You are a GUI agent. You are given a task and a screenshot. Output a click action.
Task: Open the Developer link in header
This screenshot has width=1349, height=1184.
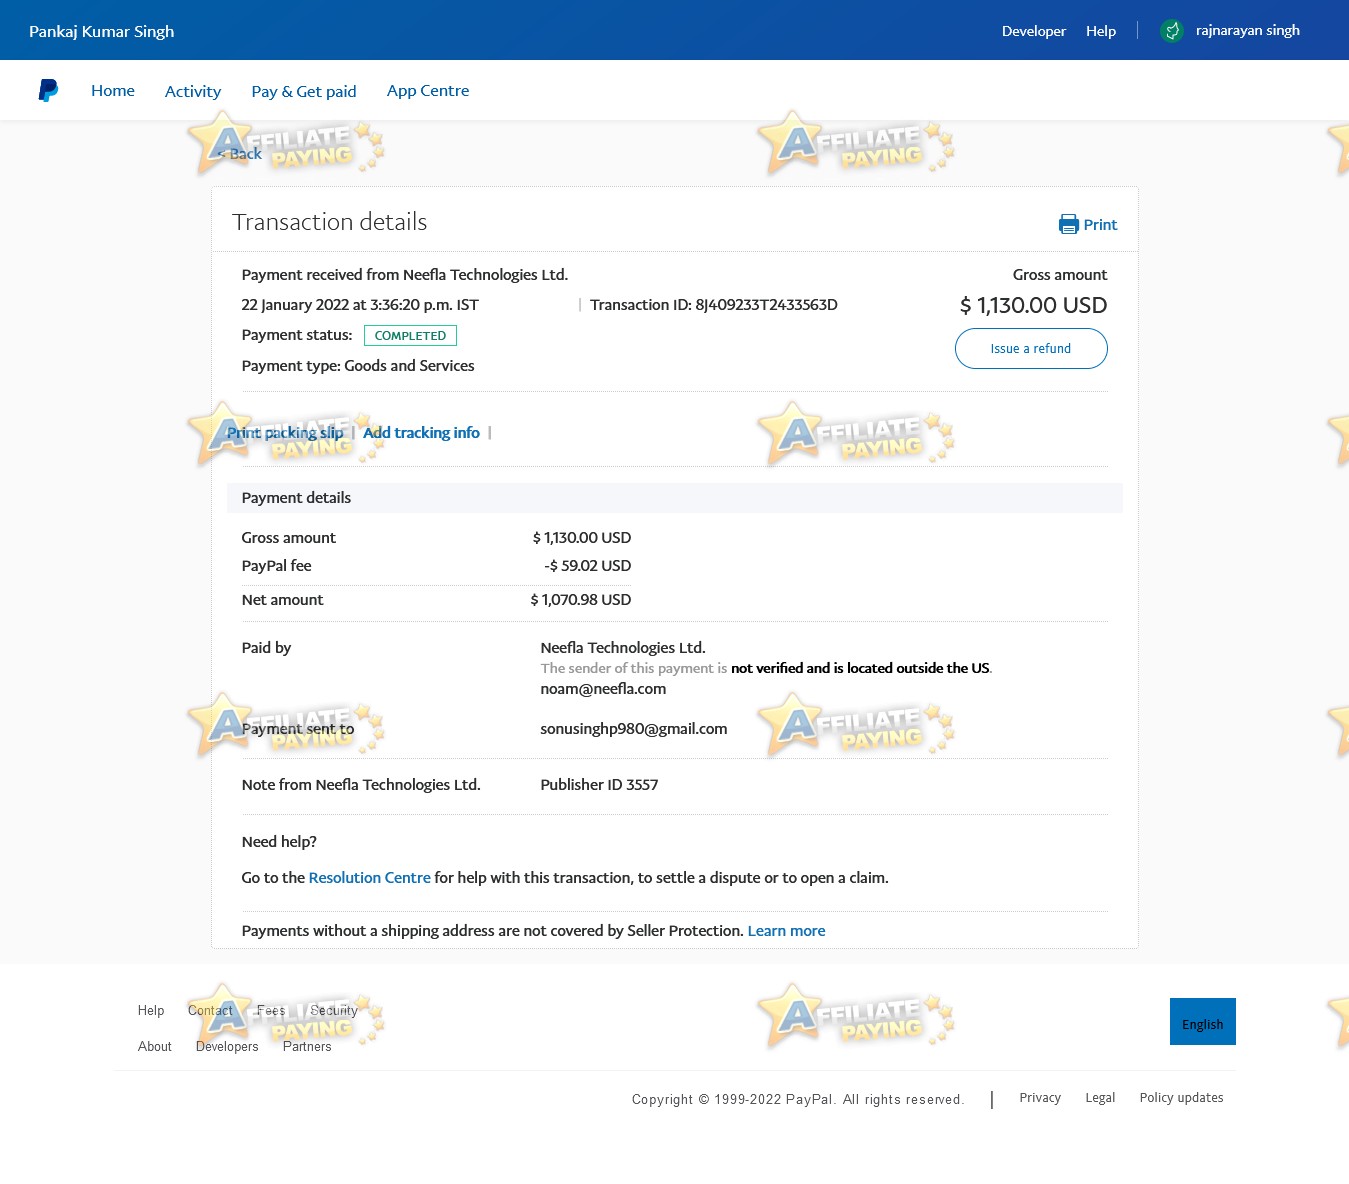coord(1034,31)
